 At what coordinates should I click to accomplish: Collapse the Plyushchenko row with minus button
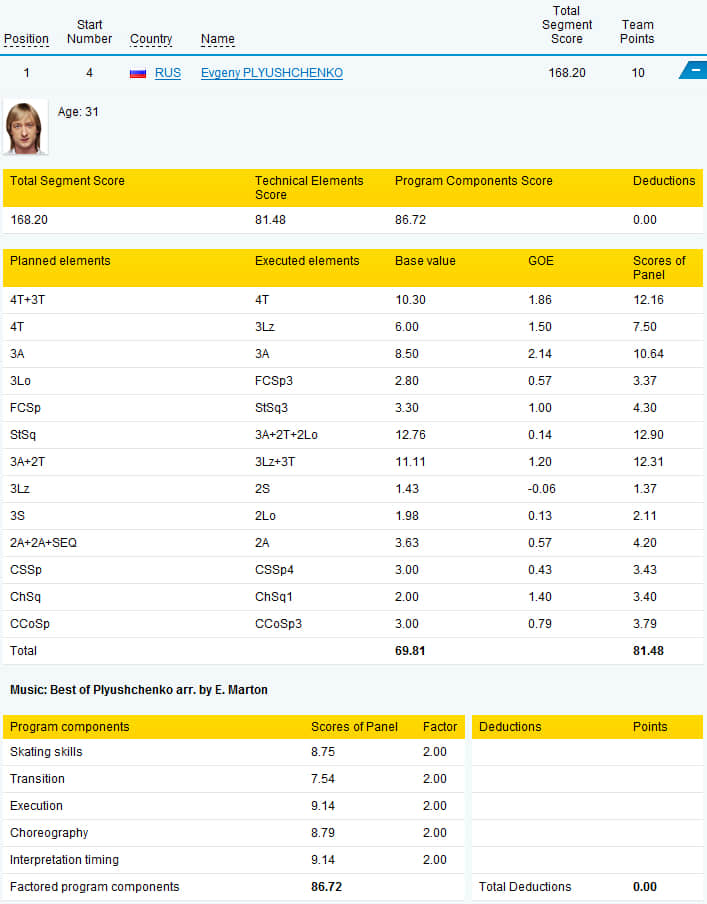click(694, 70)
